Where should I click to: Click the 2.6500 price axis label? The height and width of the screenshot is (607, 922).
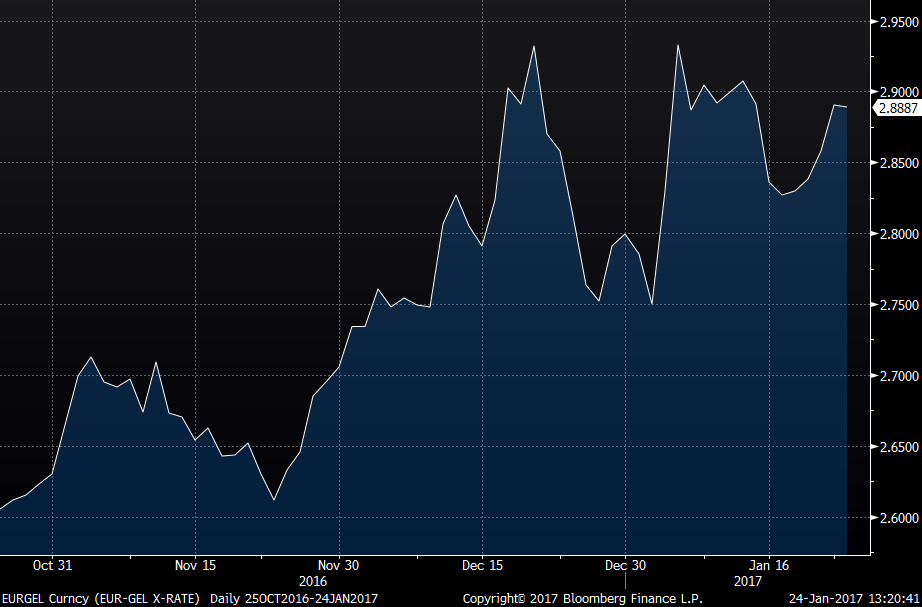click(897, 447)
